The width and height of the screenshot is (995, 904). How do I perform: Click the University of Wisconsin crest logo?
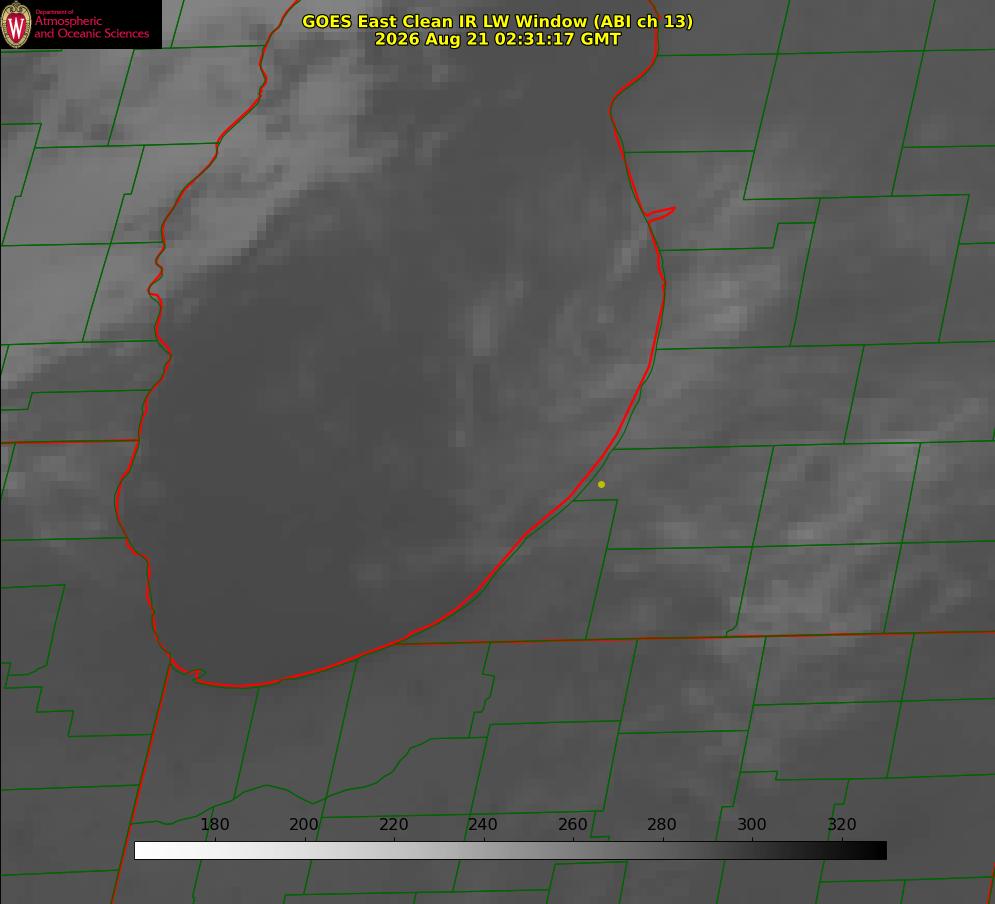click(16, 24)
